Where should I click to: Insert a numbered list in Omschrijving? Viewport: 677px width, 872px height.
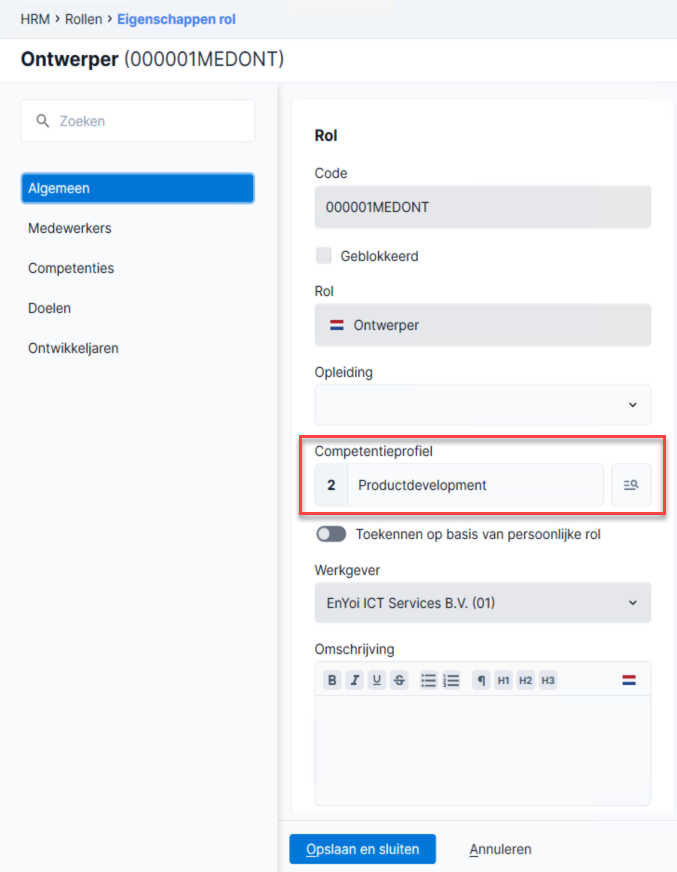[x=451, y=680]
